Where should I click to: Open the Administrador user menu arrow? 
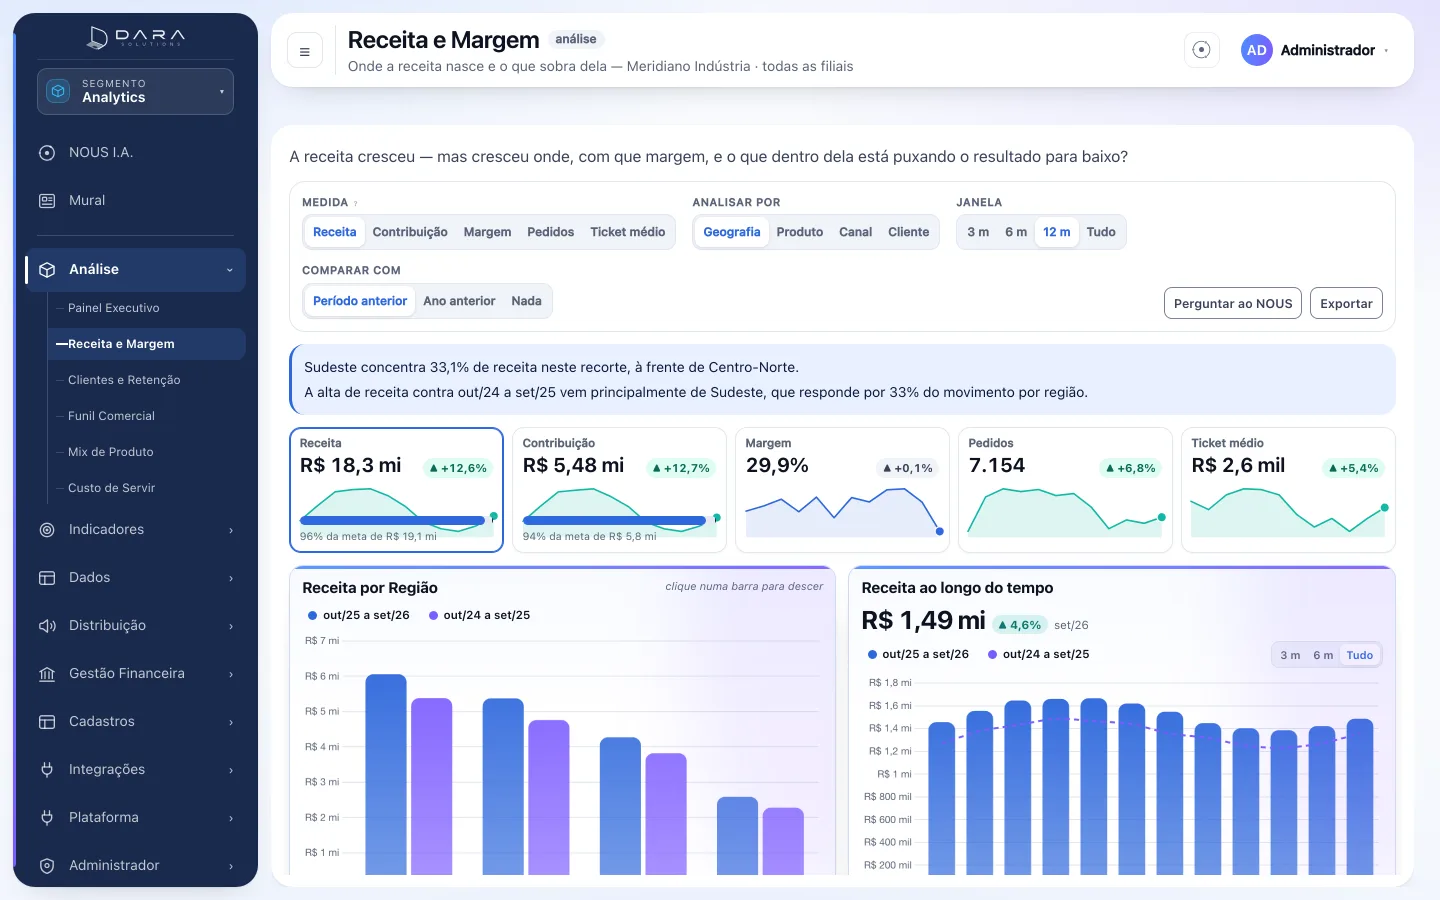[x=1386, y=51]
